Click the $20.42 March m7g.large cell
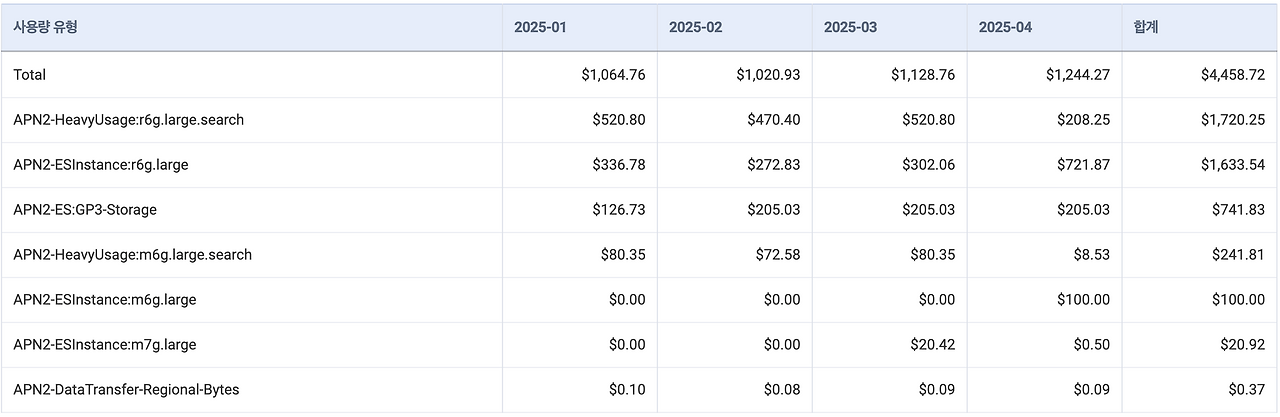 coord(933,345)
